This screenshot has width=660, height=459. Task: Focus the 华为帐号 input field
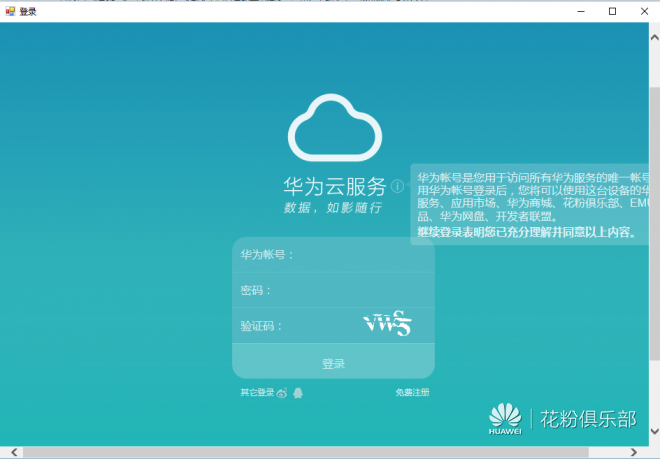[x=333, y=255]
